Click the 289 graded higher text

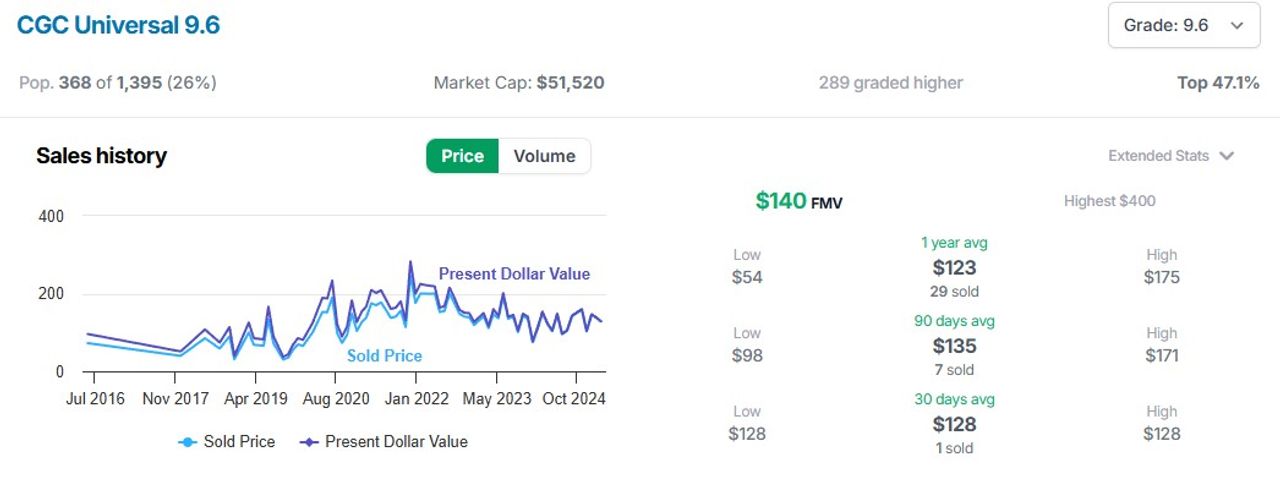click(890, 83)
